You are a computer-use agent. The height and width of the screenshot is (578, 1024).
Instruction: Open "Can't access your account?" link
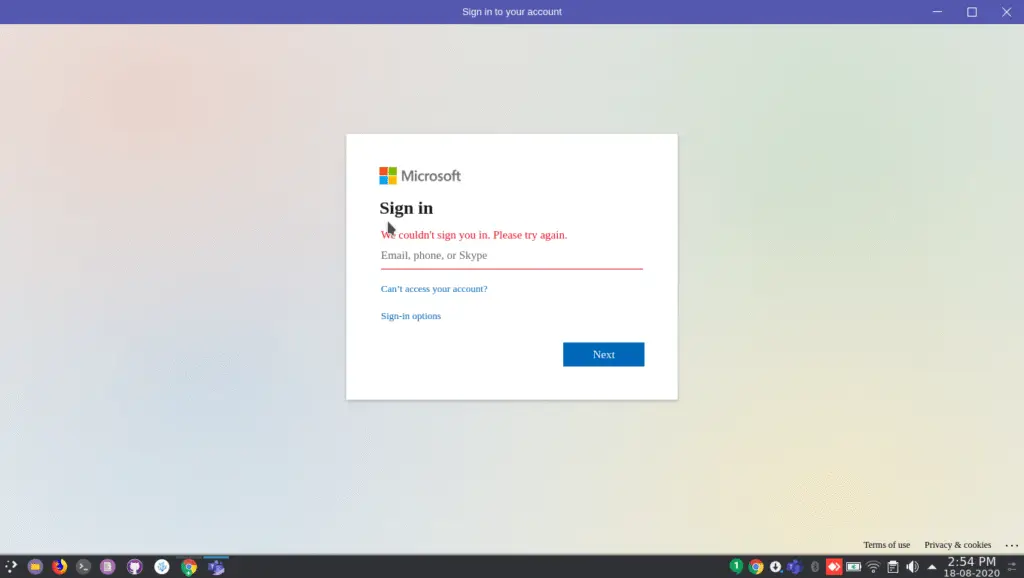coord(434,289)
